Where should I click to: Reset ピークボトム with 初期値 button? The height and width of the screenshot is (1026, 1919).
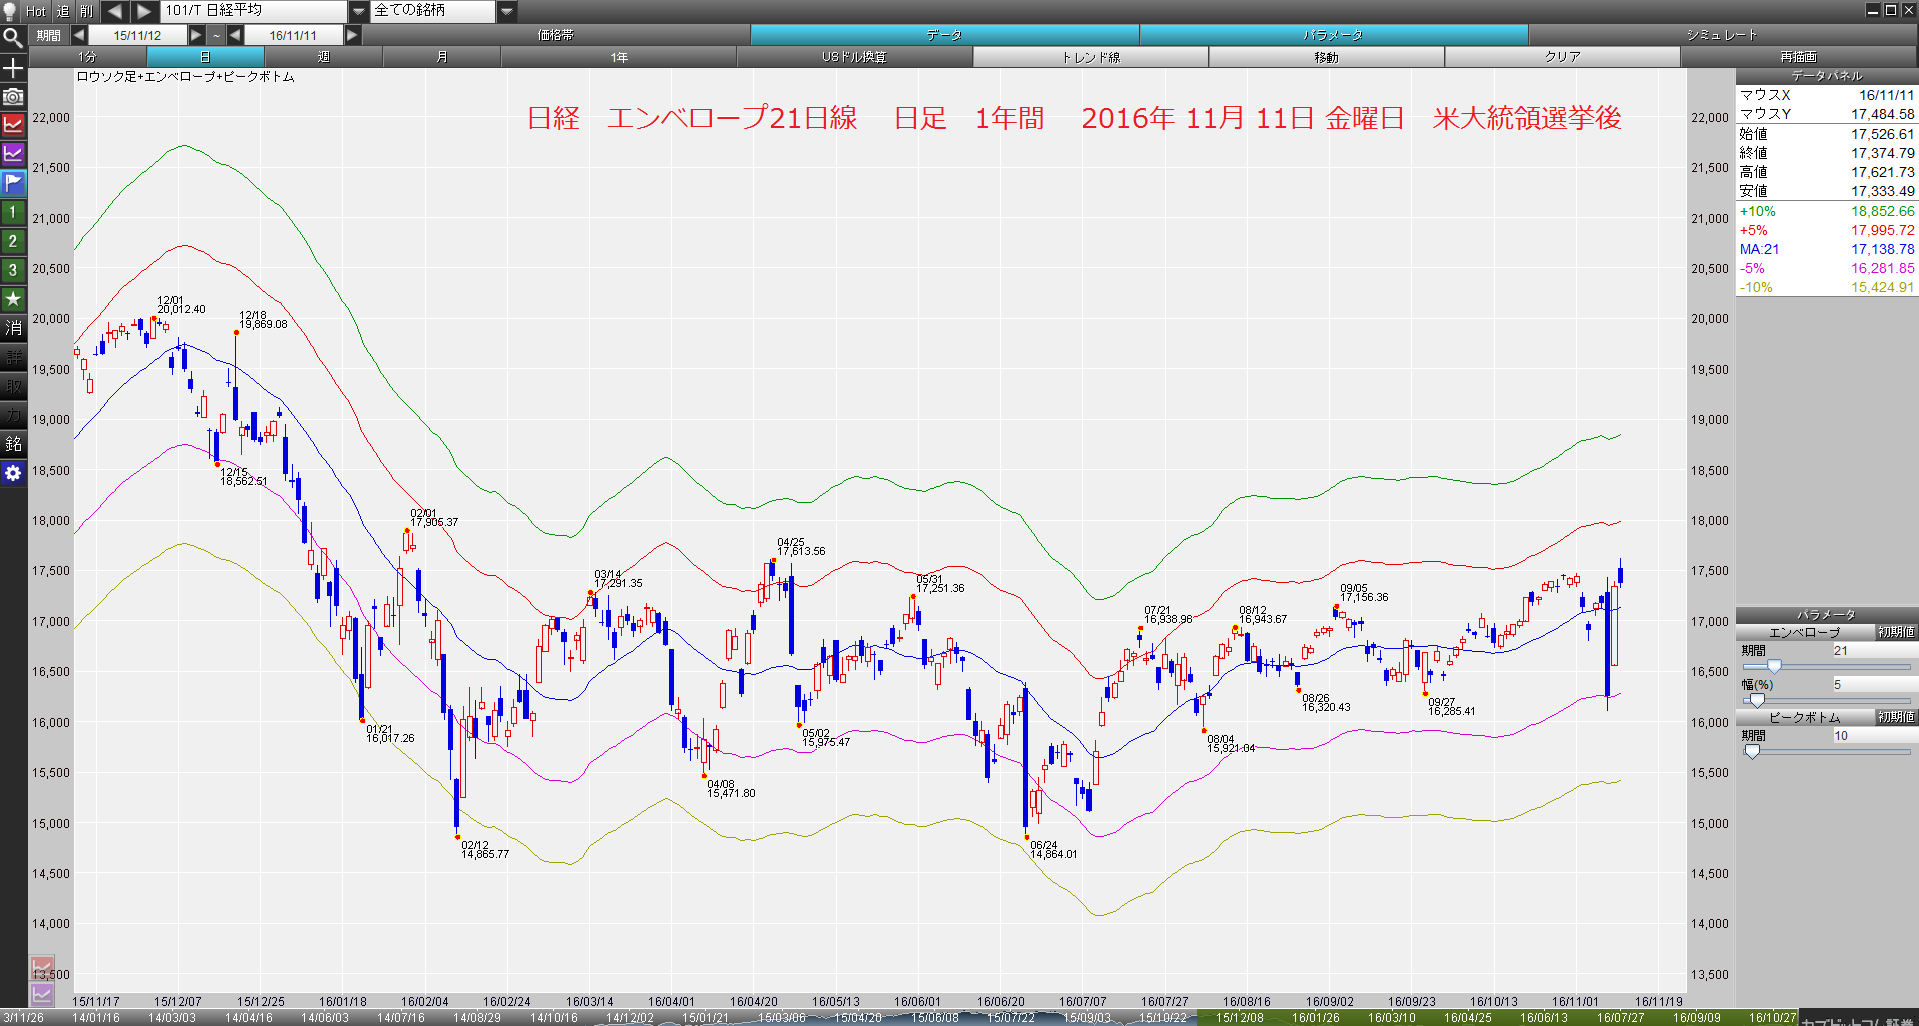(1895, 717)
